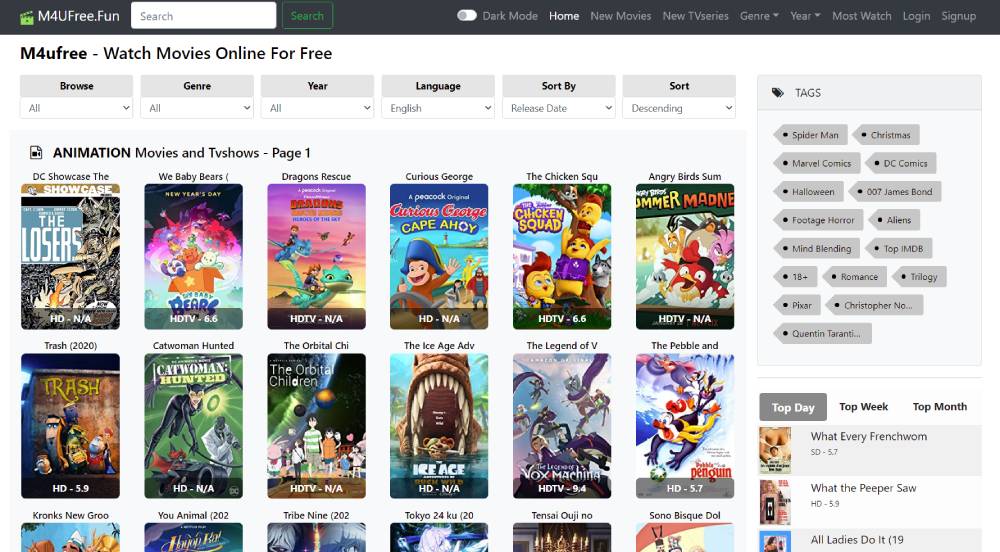
Task: Click the Romance tag
Action: coord(854,277)
